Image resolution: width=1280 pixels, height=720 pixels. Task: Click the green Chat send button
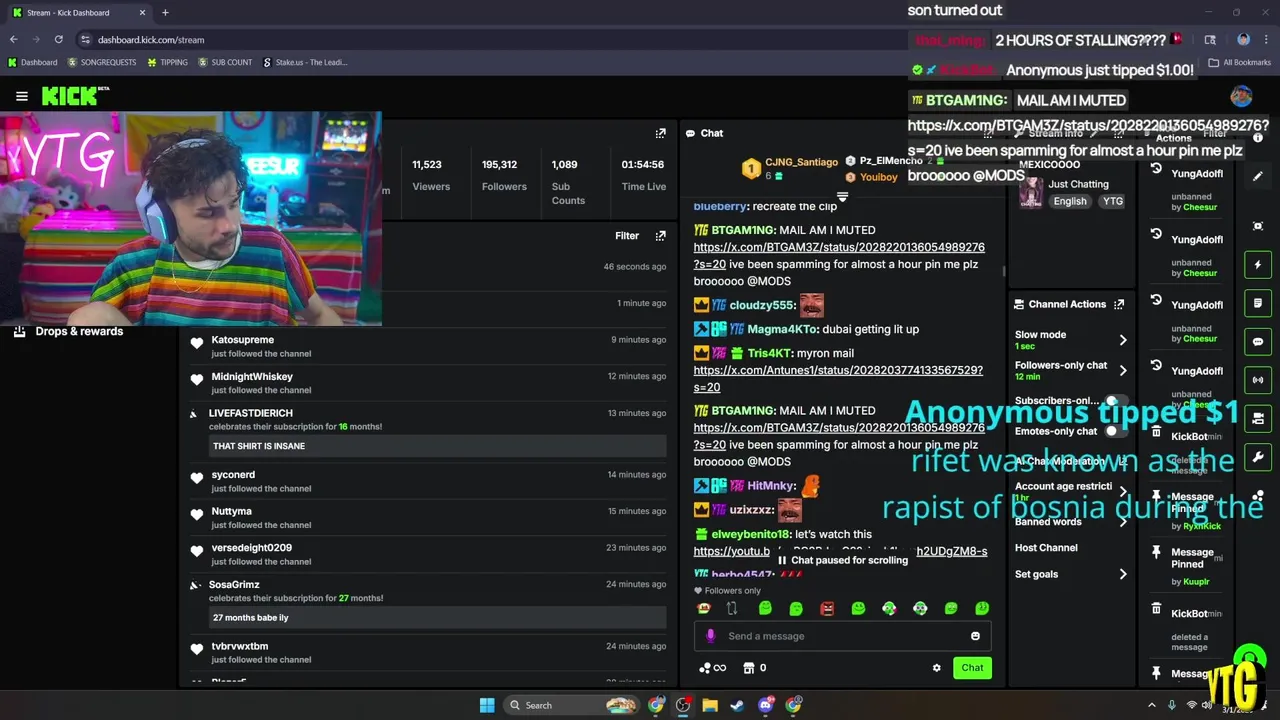click(x=972, y=668)
